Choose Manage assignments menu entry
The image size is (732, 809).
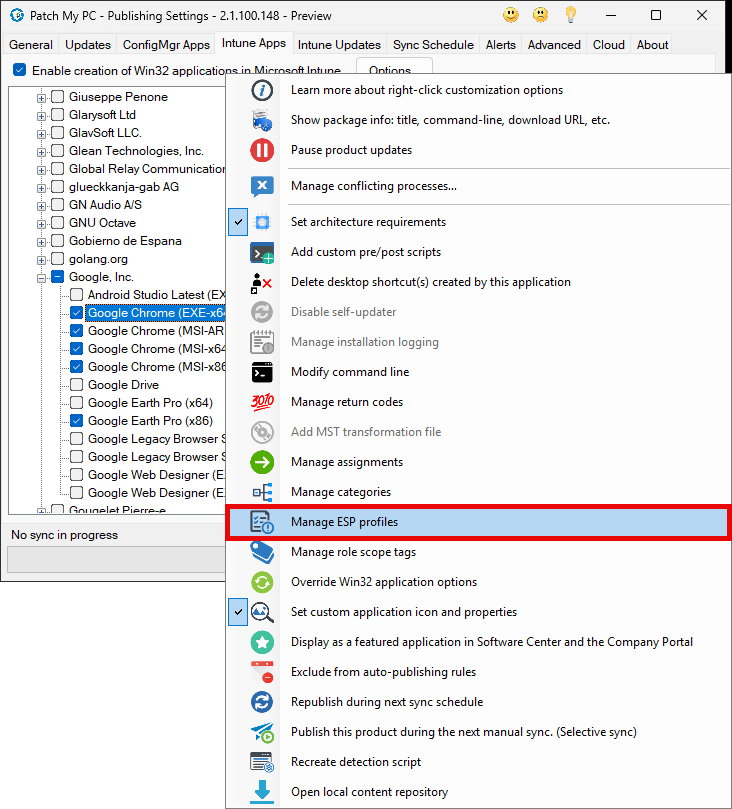479,462
